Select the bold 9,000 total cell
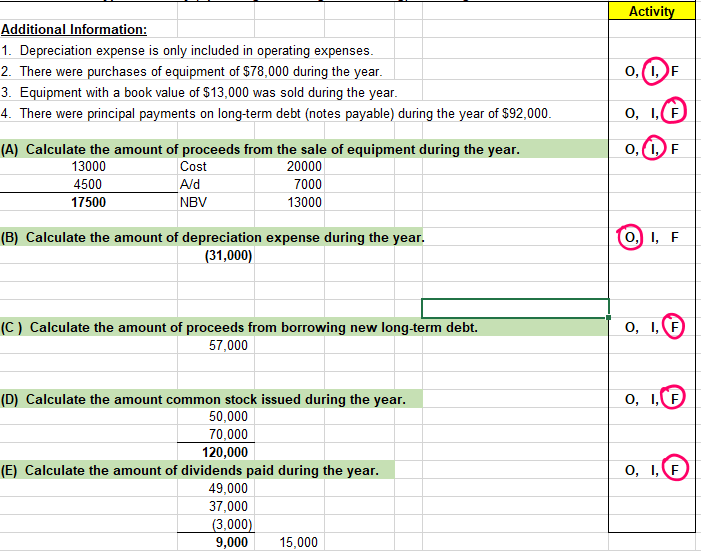This screenshot has height=551, width=701. (216, 542)
